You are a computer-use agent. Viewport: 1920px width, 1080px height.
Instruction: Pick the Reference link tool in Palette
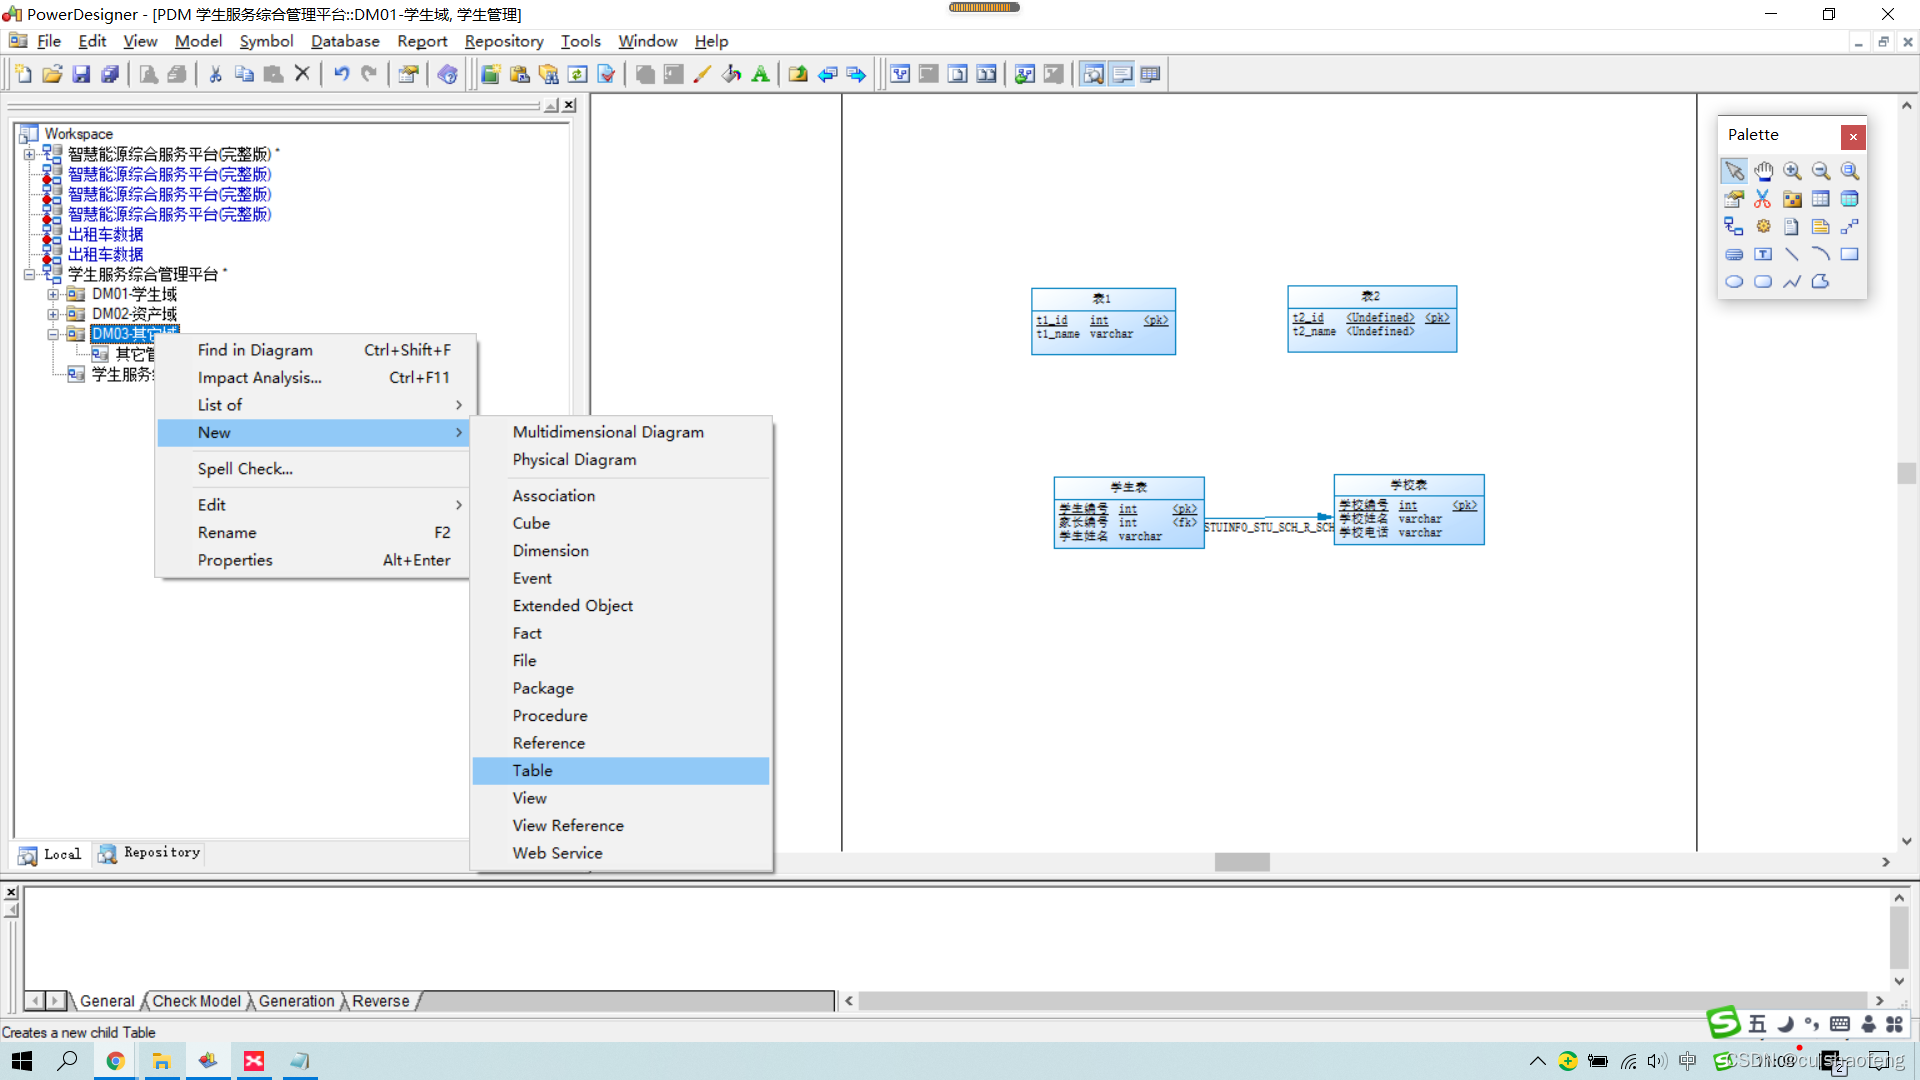click(x=1733, y=227)
